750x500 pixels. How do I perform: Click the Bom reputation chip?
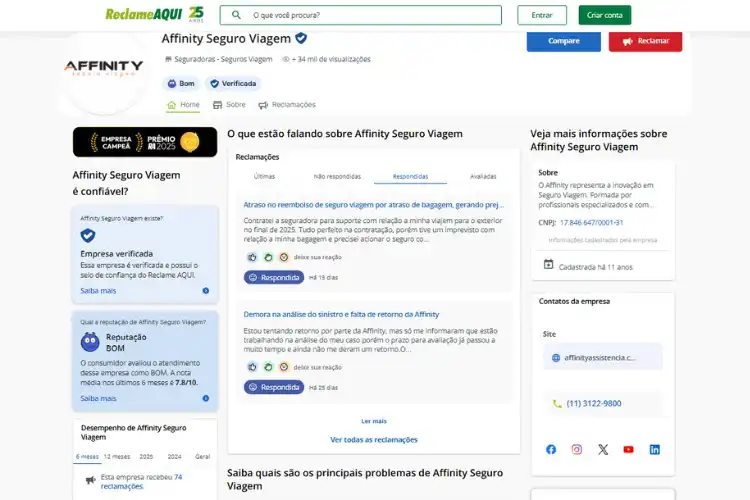181,83
